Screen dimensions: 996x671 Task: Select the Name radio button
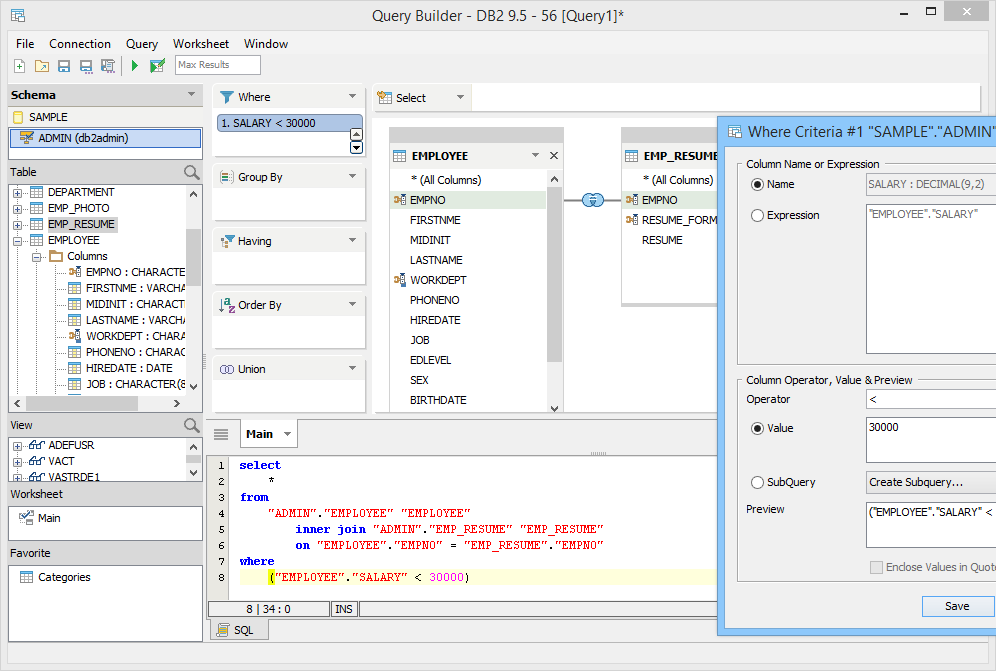[757, 184]
